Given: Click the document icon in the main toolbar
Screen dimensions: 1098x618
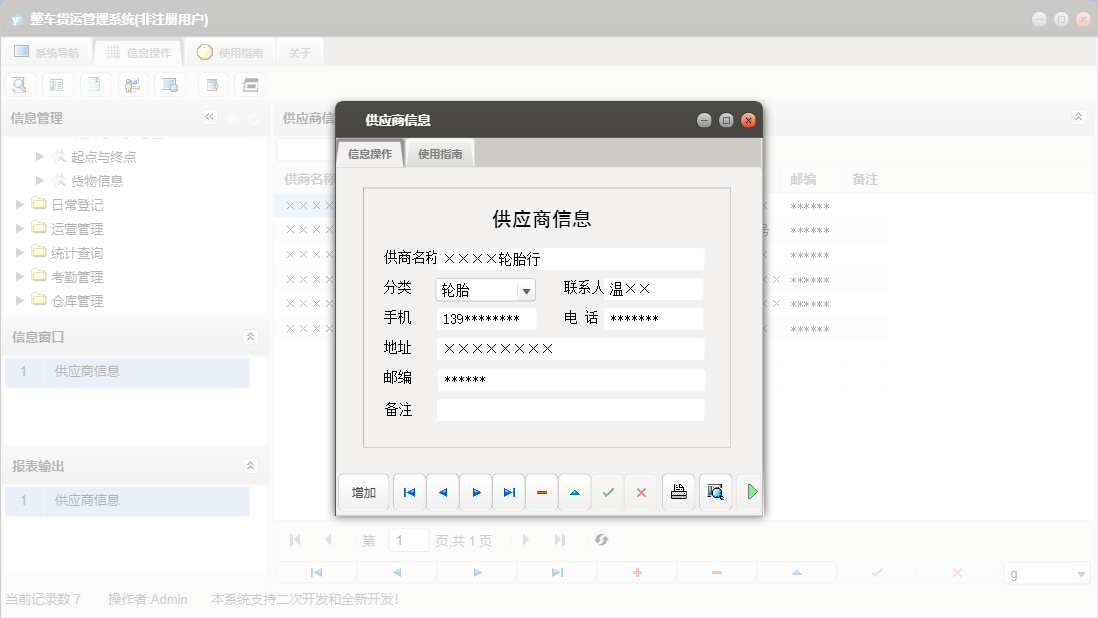Looking at the screenshot, I should [95, 84].
